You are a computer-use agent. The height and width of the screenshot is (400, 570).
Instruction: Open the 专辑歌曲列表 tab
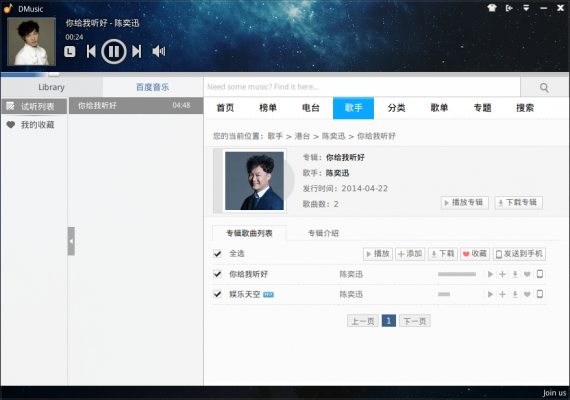coord(249,233)
